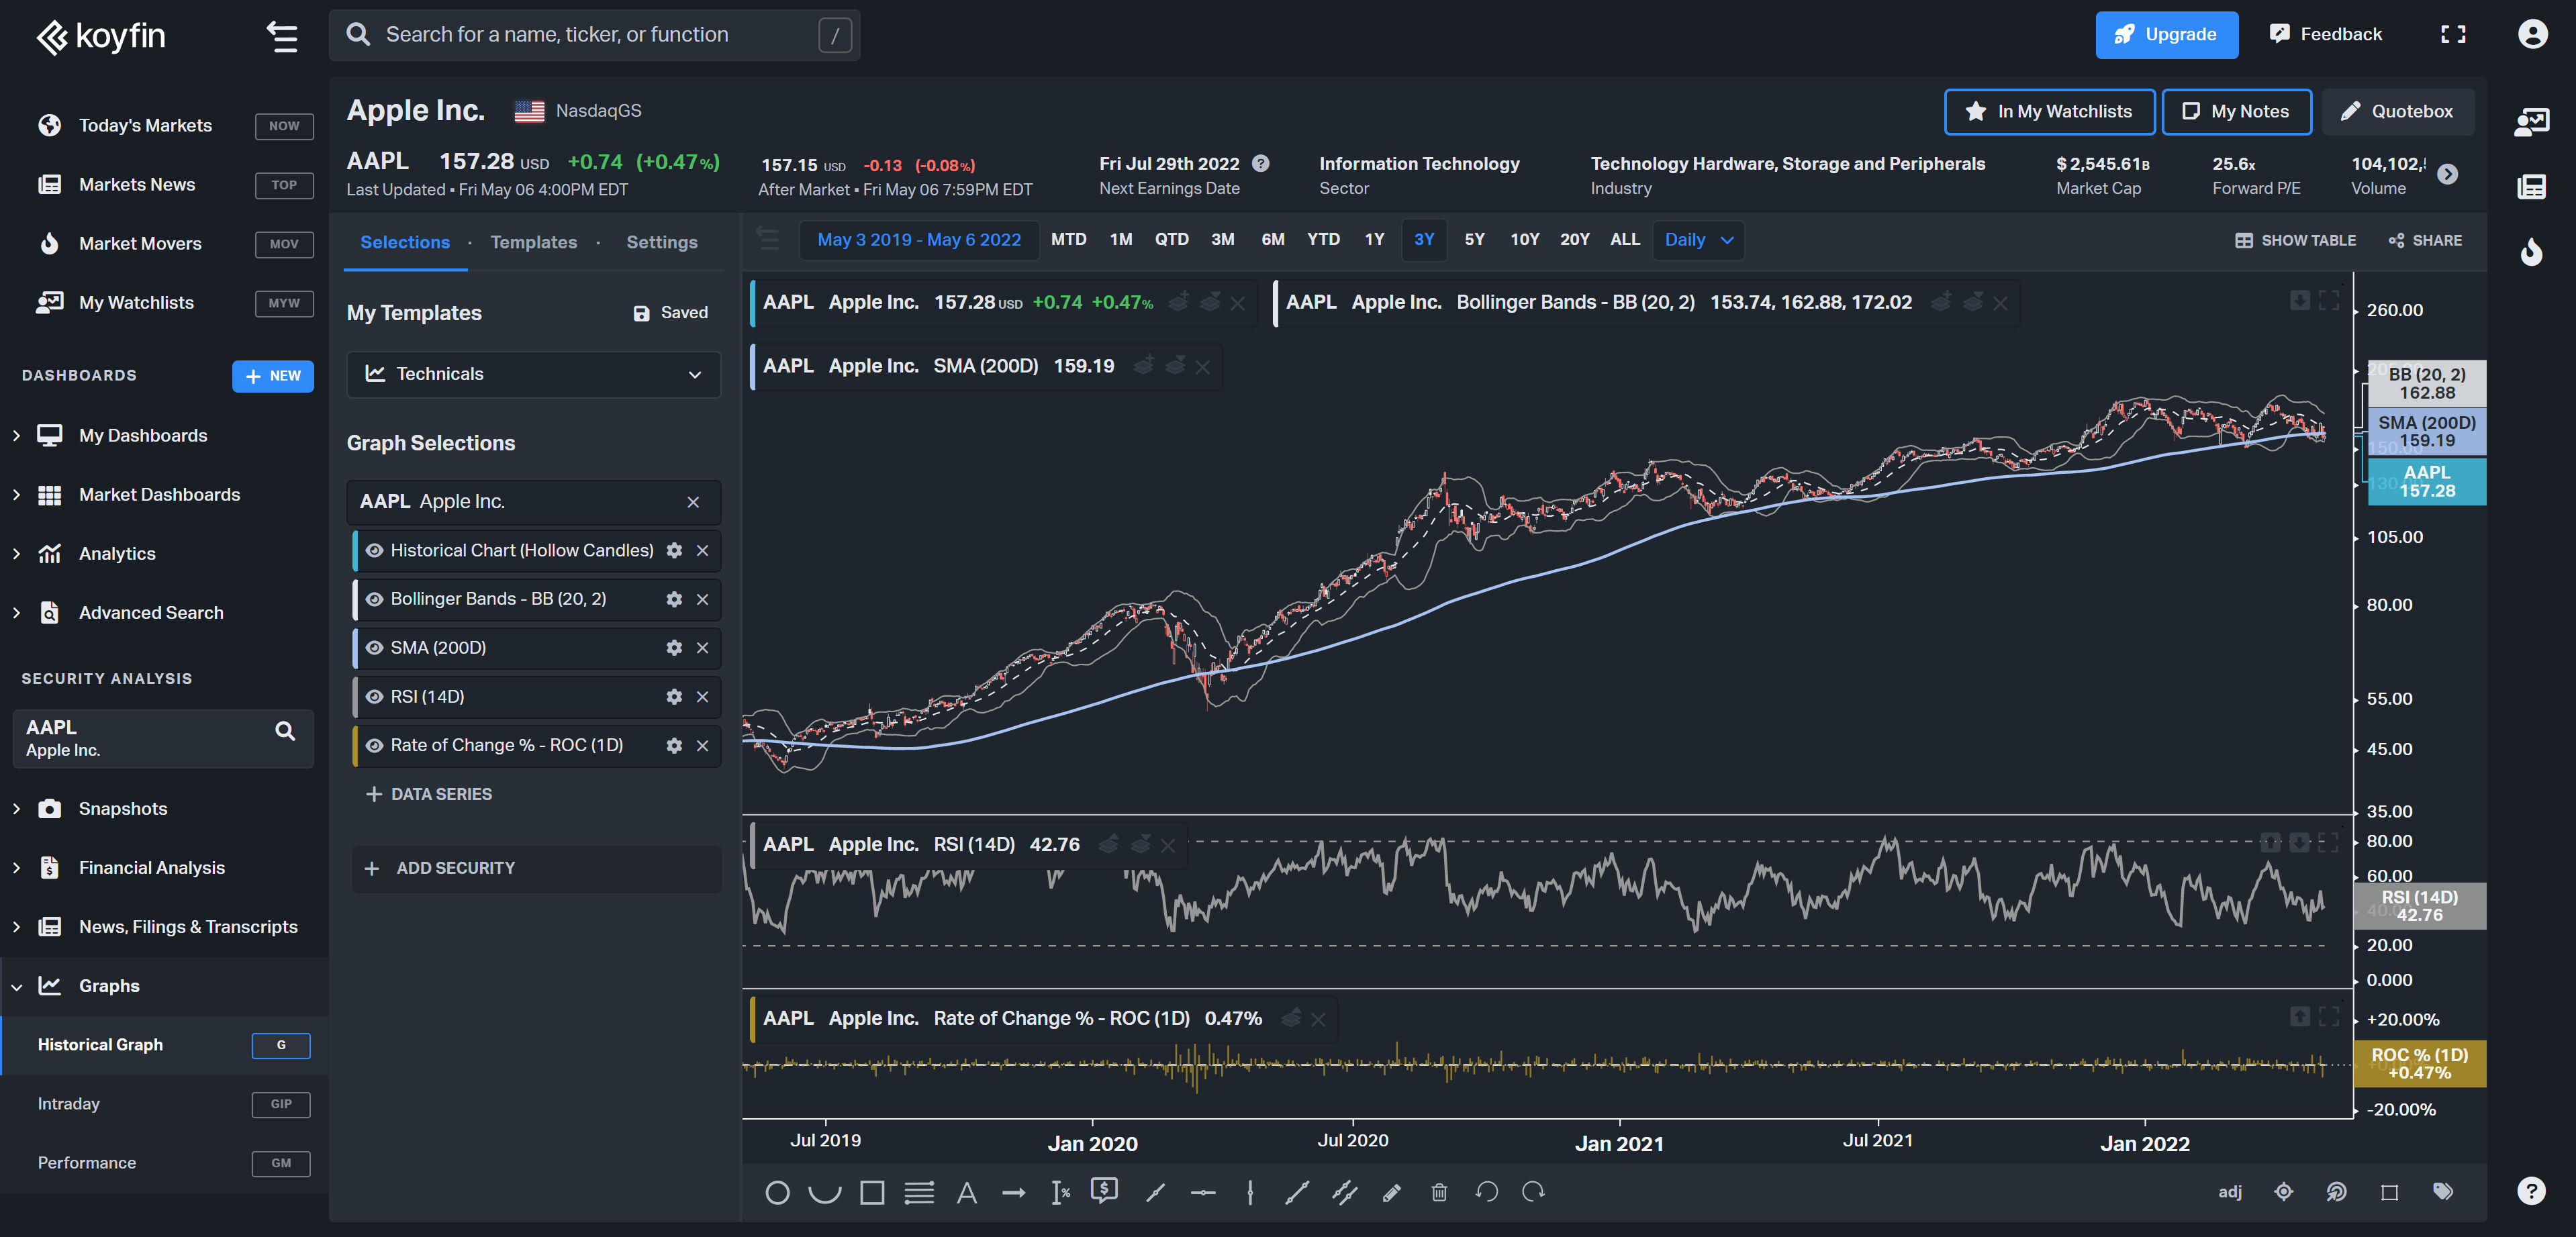Select the ellipse drawing tool
Image resolution: width=2576 pixels, height=1237 pixels.
[777, 1192]
